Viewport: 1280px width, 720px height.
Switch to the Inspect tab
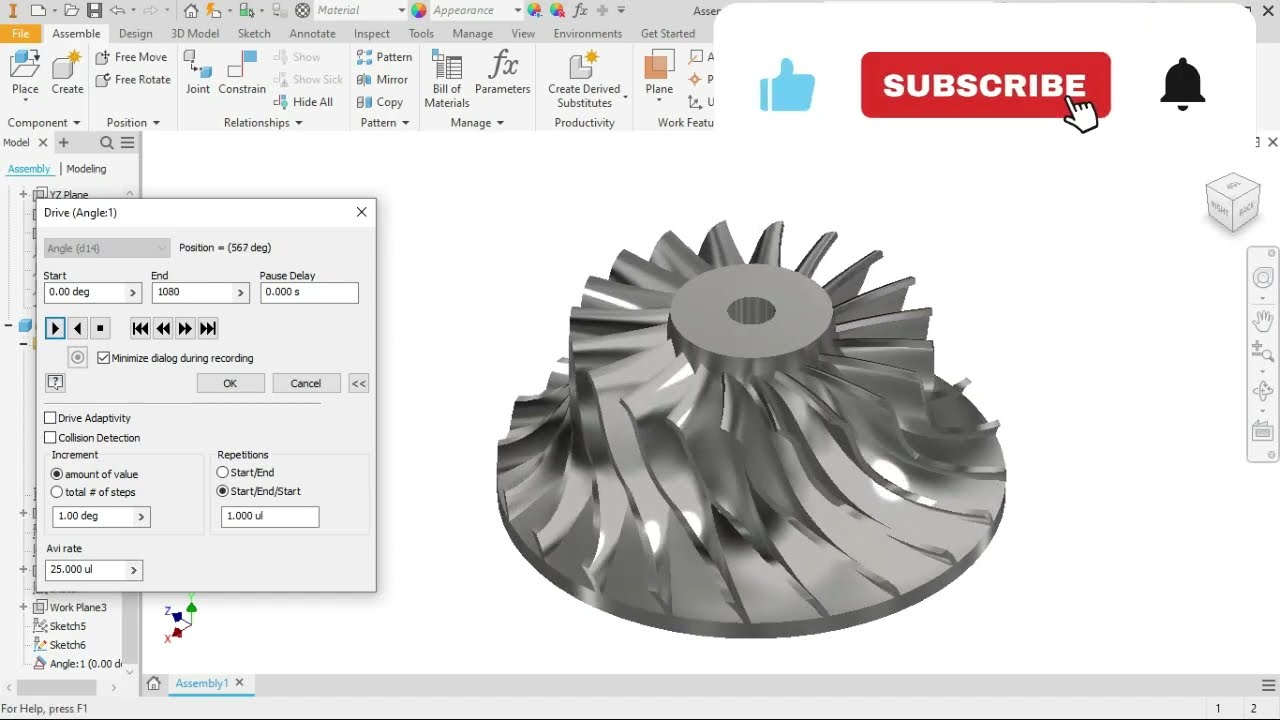point(372,33)
